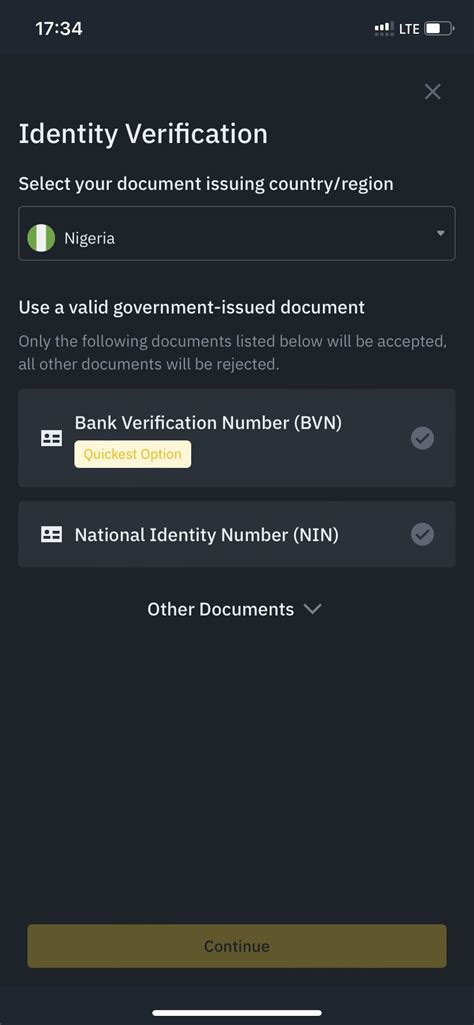Expand Other Documents chevron
The image size is (474, 1025).
pos(313,609)
